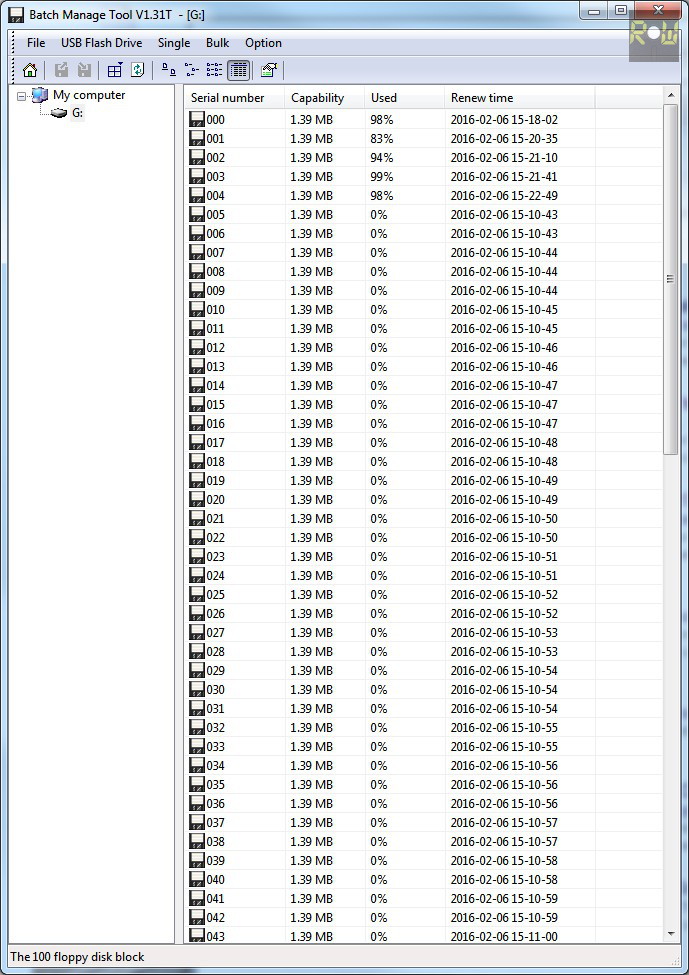Screen dimensions: 689x975
Task: Switch to details view
Action: pos(238,70)
